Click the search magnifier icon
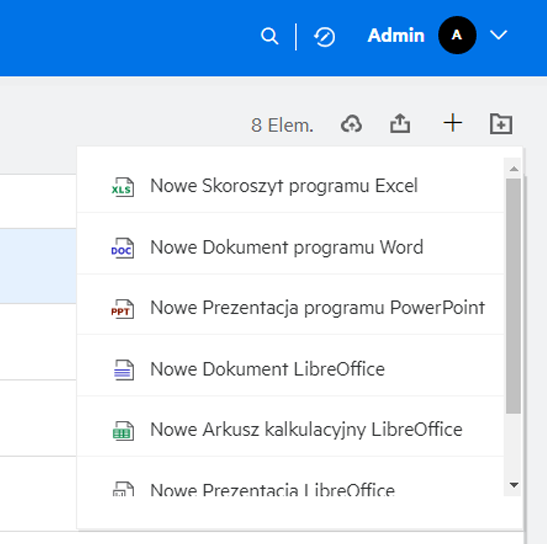 click(270, 36)
